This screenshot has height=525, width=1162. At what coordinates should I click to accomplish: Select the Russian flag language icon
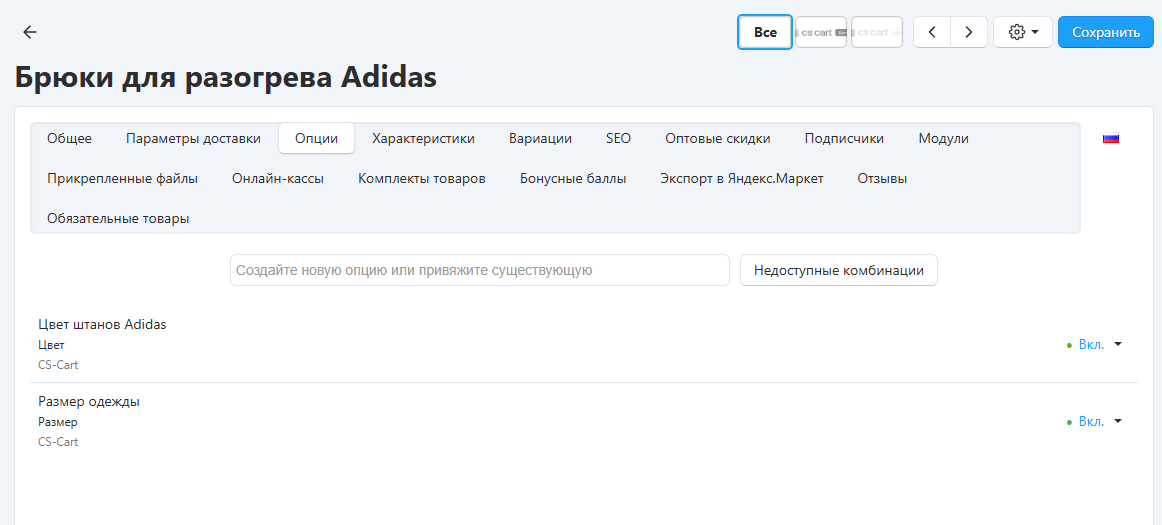pos(1110,138)
